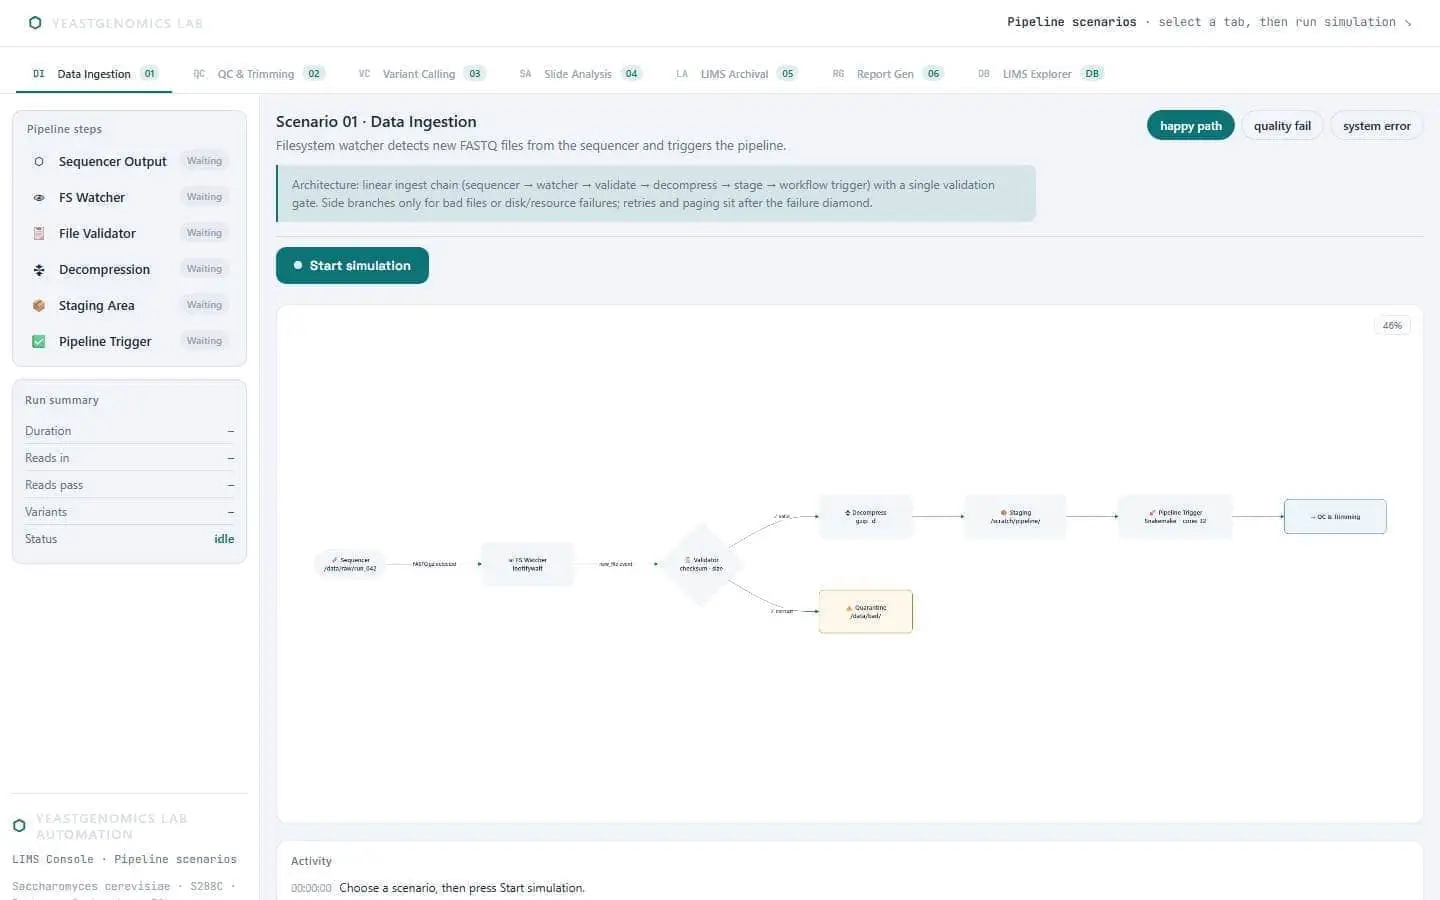Select the Quarantine /data/bad/ node
This screenshot has width=1440, height=900.
(x=865, y=611)
